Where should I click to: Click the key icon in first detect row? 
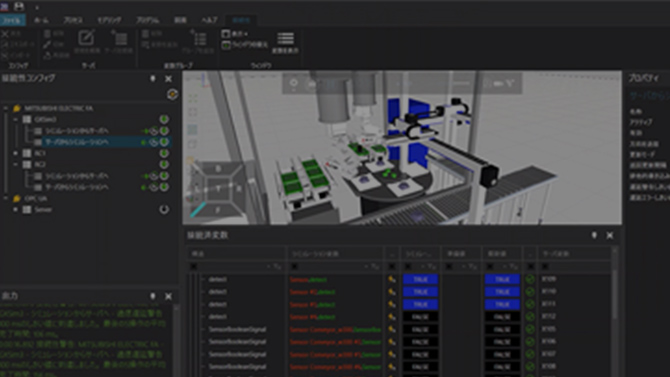click(391, 279)
